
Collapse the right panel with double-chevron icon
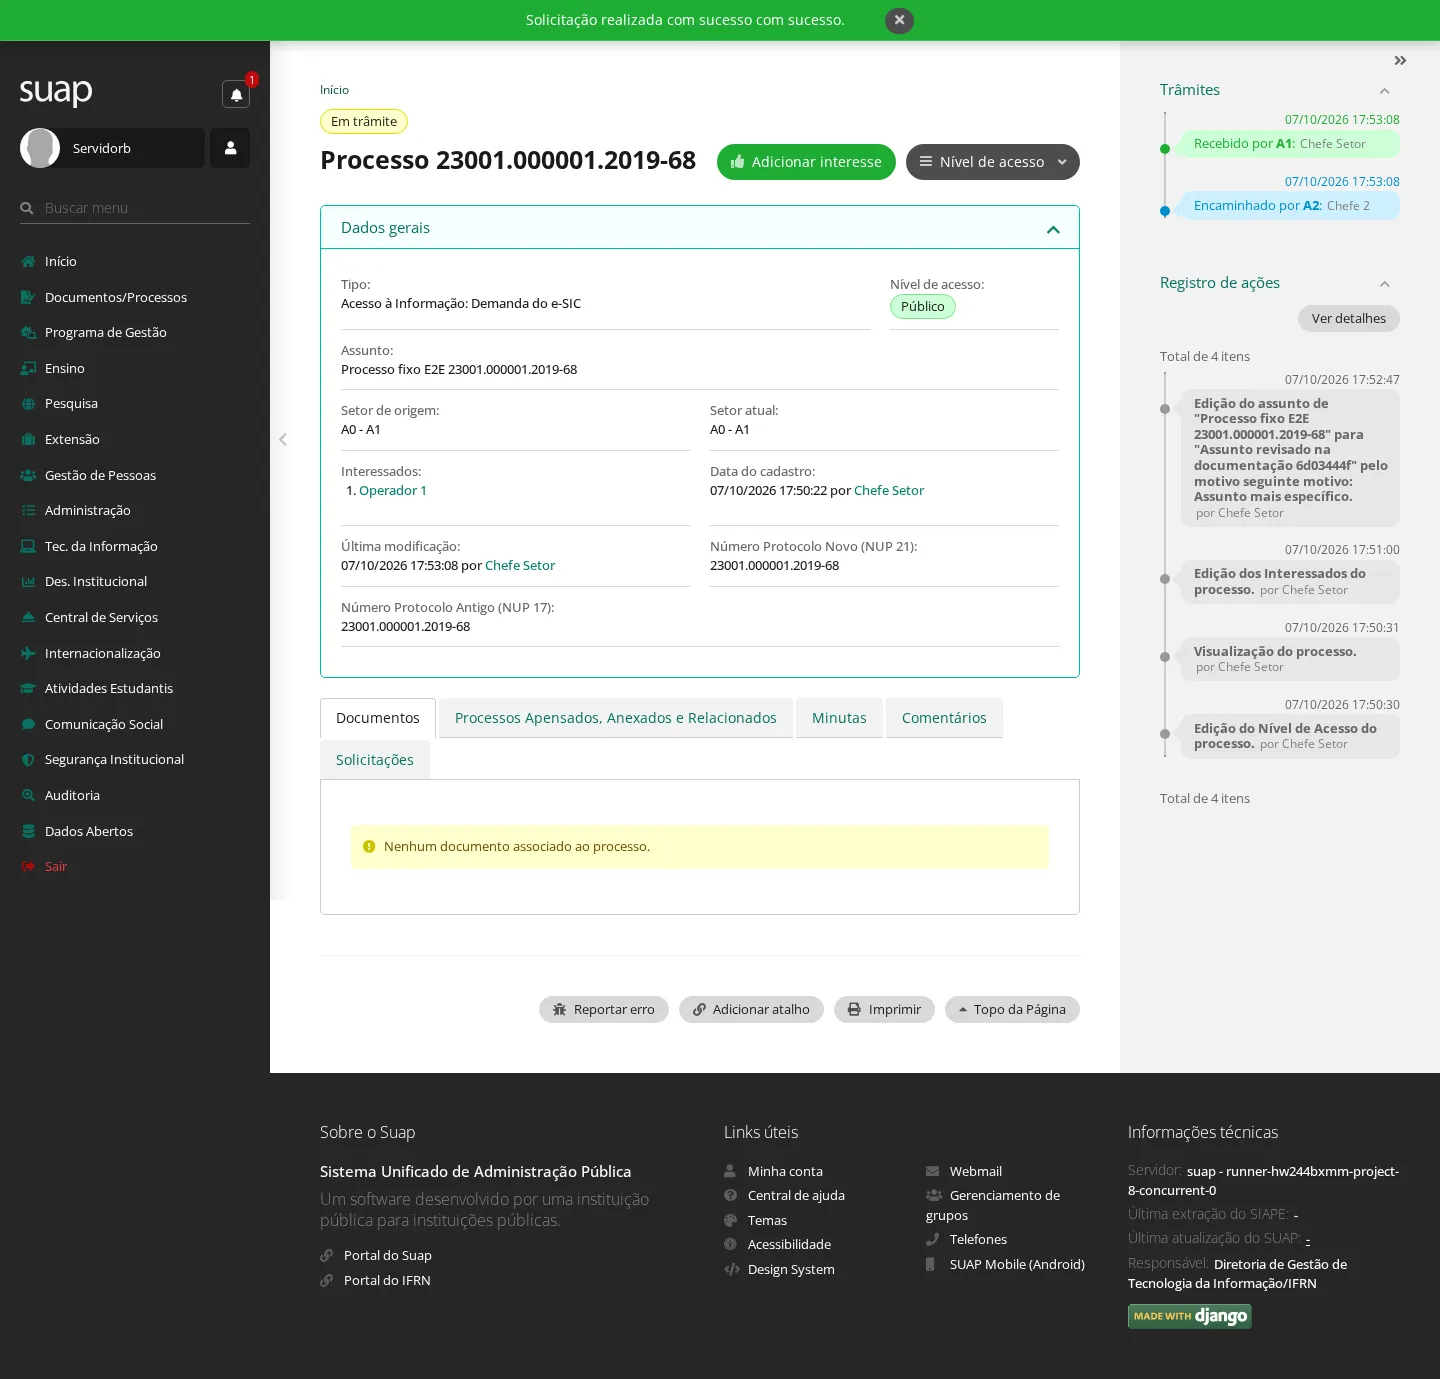click(x=1400, y=61)
